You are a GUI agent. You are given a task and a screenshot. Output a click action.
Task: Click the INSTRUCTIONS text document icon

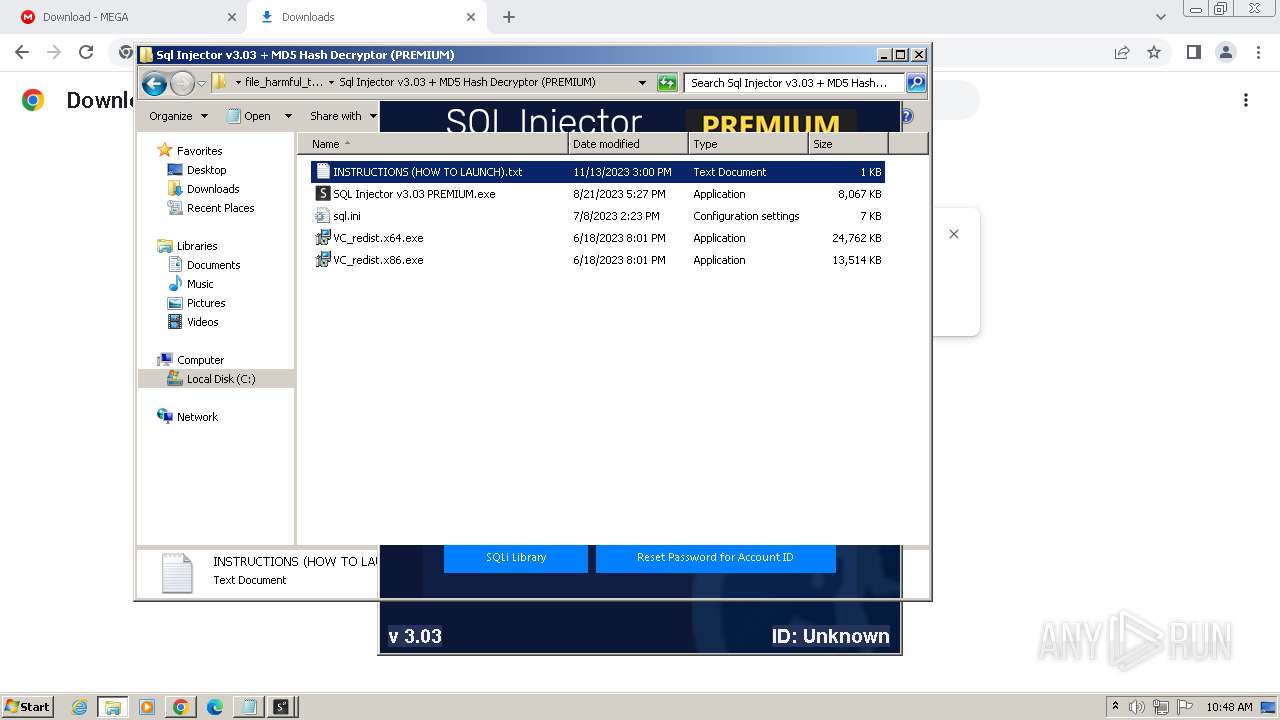coord(323,172)
